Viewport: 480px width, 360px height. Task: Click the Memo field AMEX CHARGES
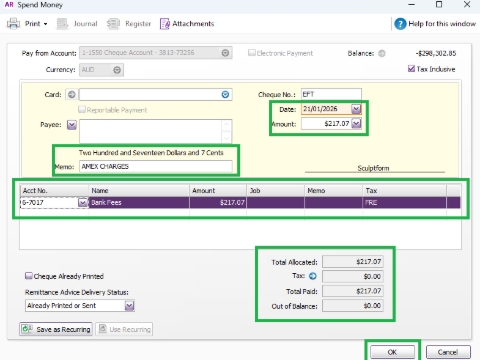point(156,166)
